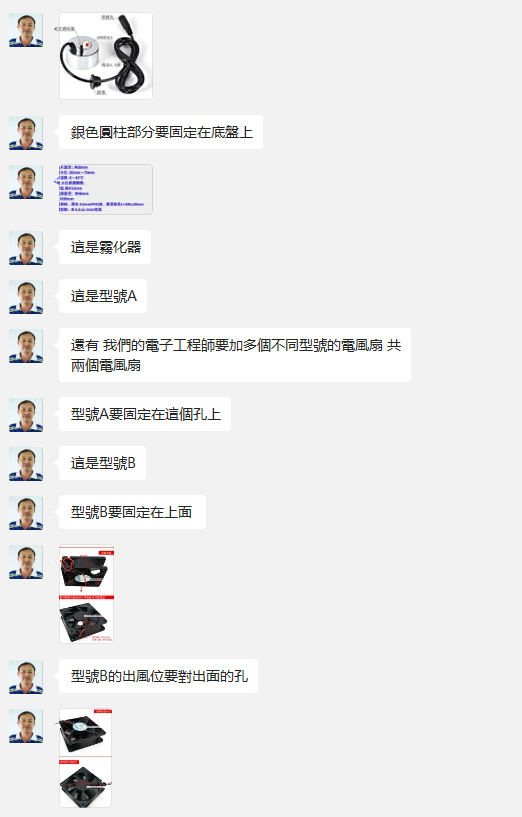The width and height of the screenshot is (522, 817).
Task: Click the avatar beside the atomizer photo
Action: coord(26,30)
